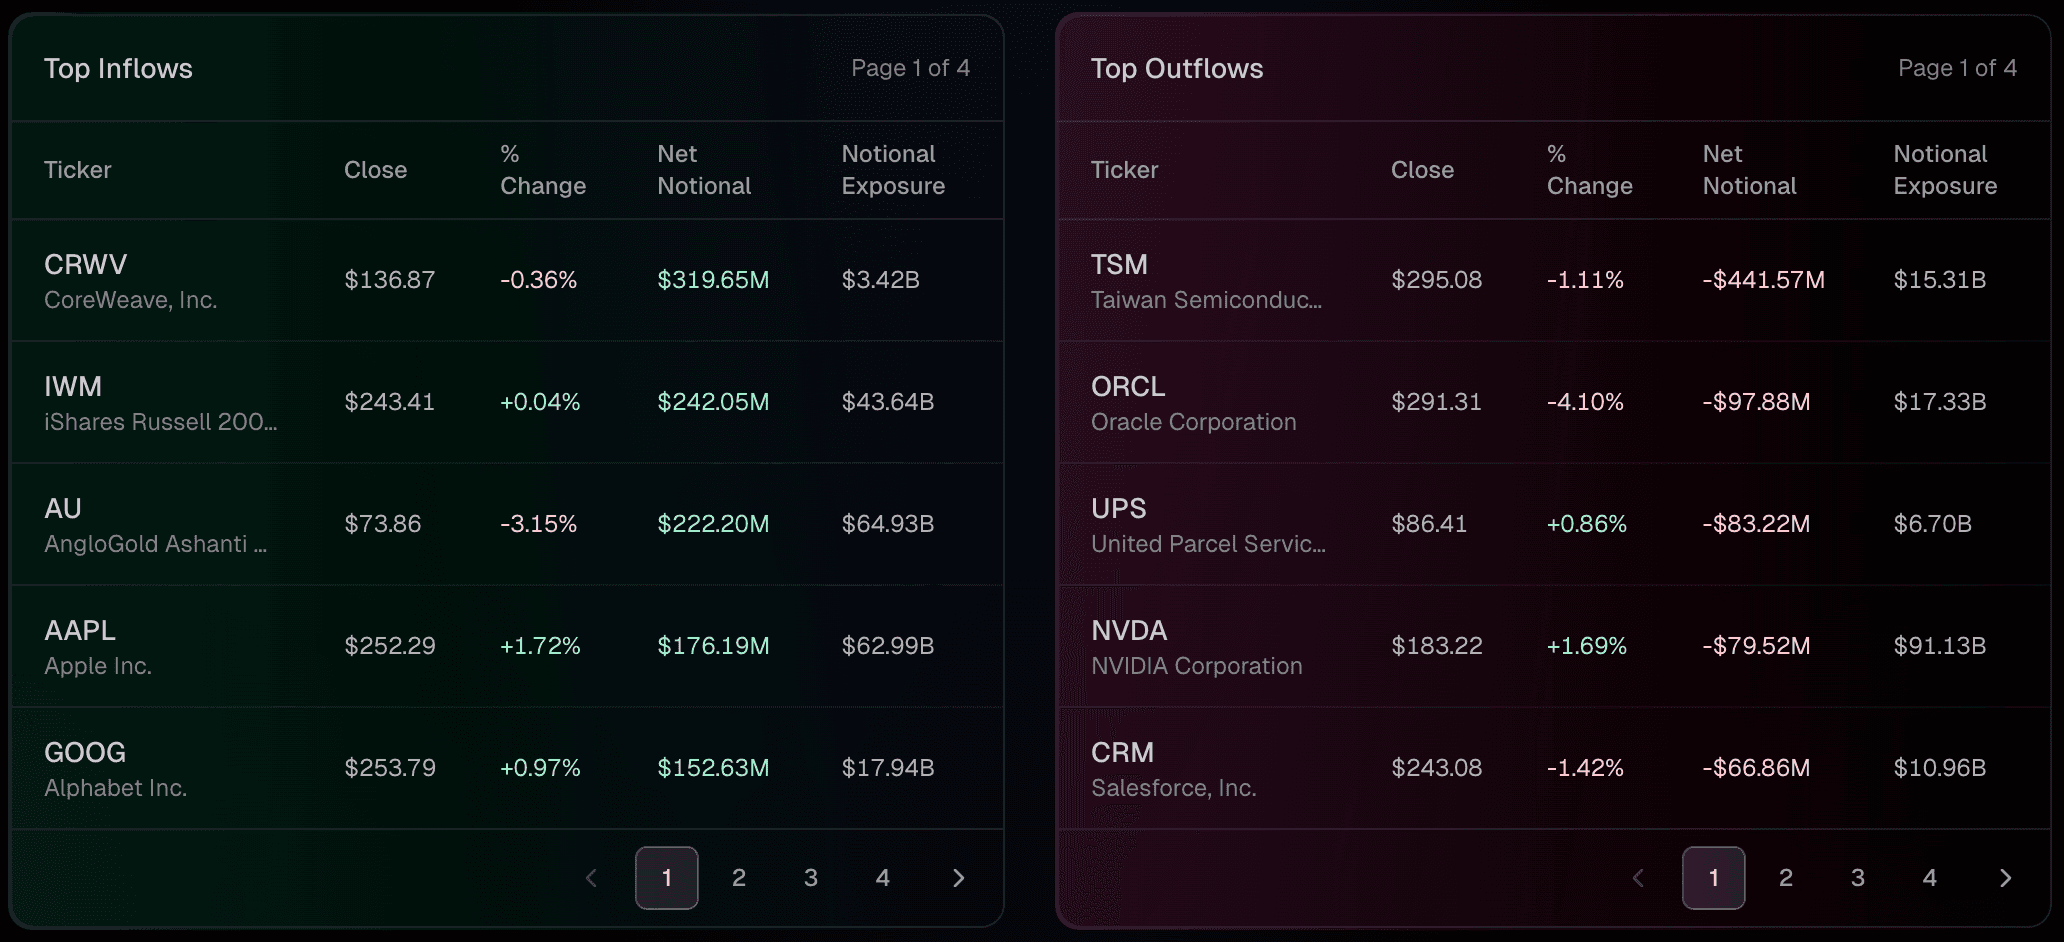Click the Close column header in Top Inflows
This screenshot has height=942, width=2064.
(375, 170)
